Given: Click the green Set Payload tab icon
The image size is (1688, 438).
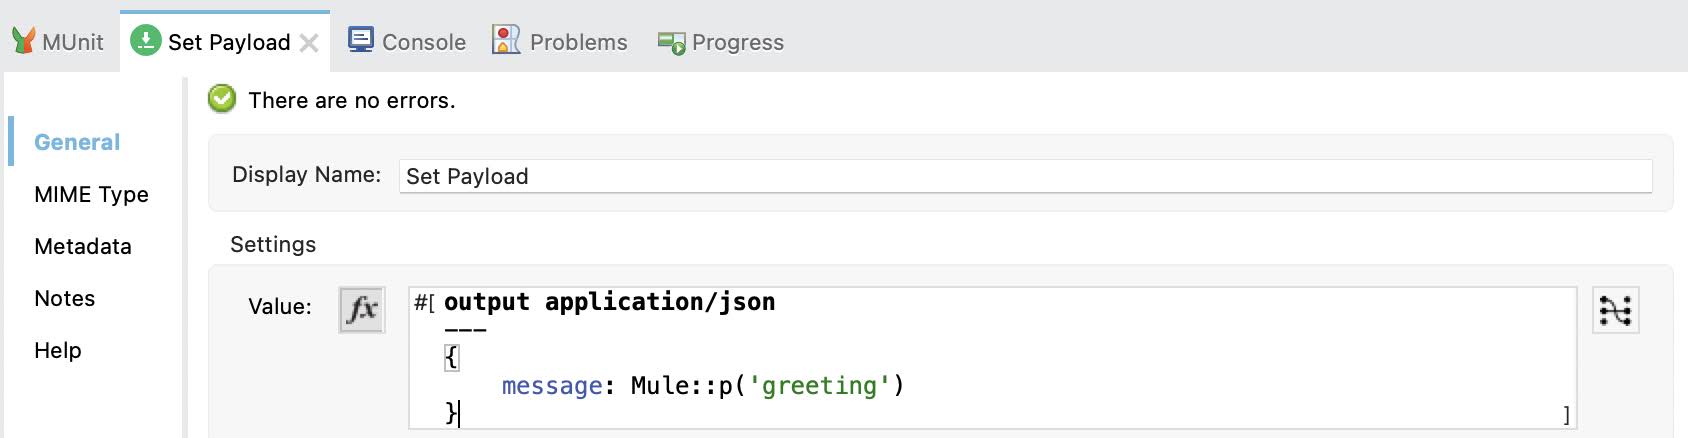Looking at the screenshot, I should [146, 41].
